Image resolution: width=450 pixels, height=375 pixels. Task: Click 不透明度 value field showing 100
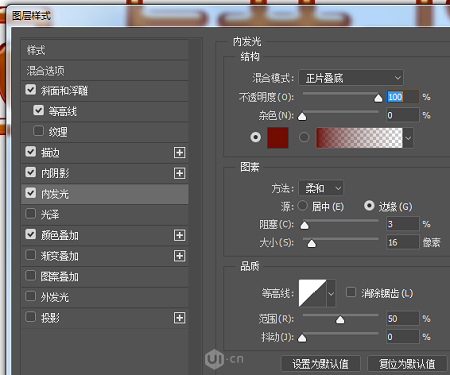403,97
